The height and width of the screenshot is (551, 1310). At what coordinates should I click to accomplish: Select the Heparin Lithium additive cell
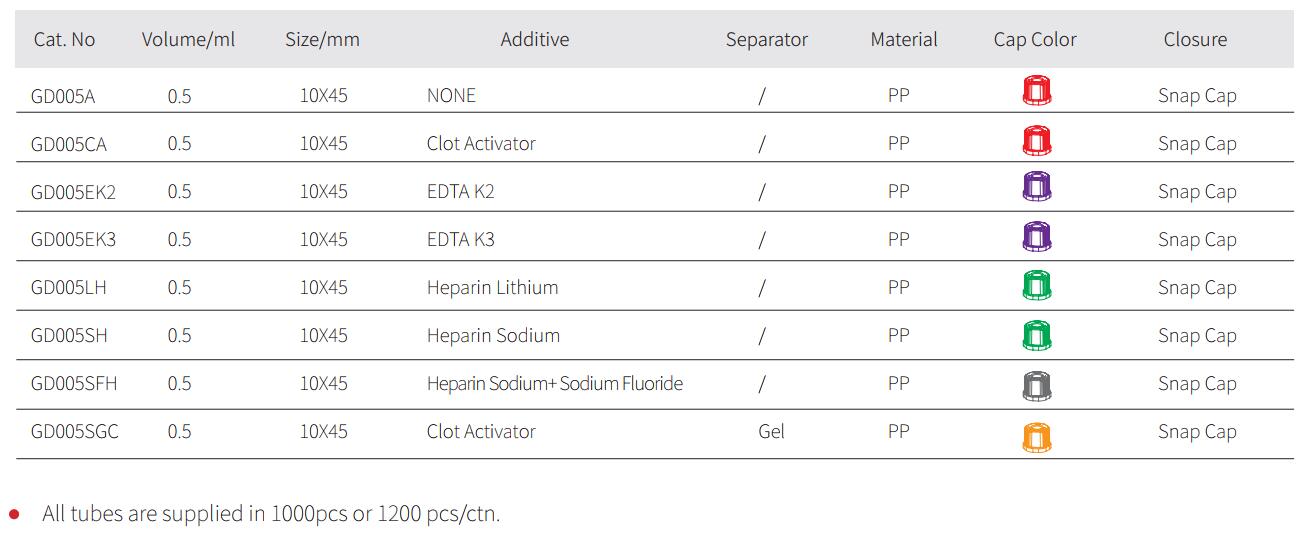pos(493,288)
